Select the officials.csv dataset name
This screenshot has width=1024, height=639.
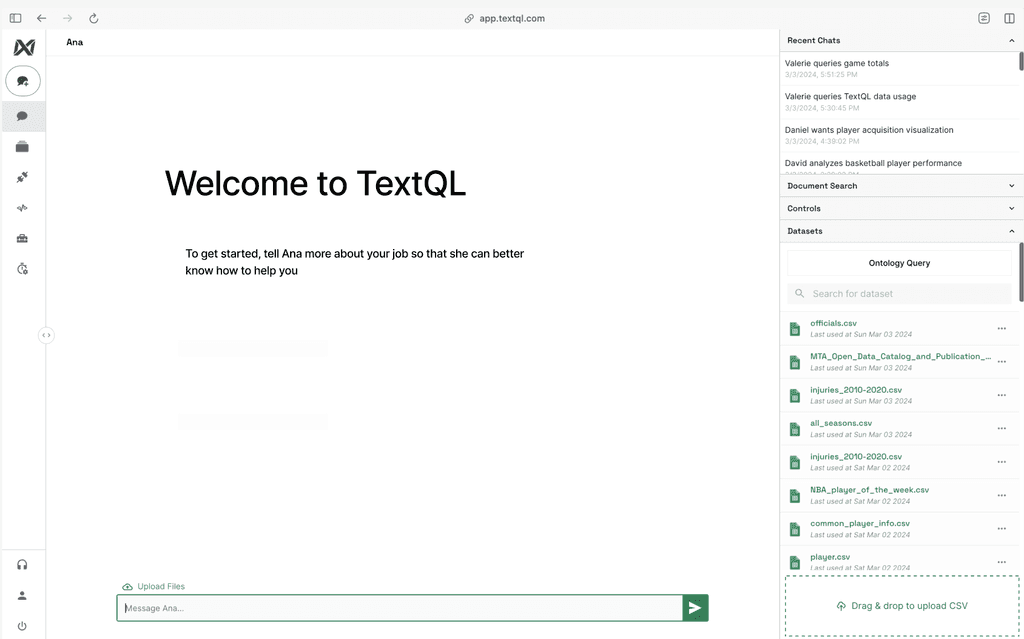point(833,323)
